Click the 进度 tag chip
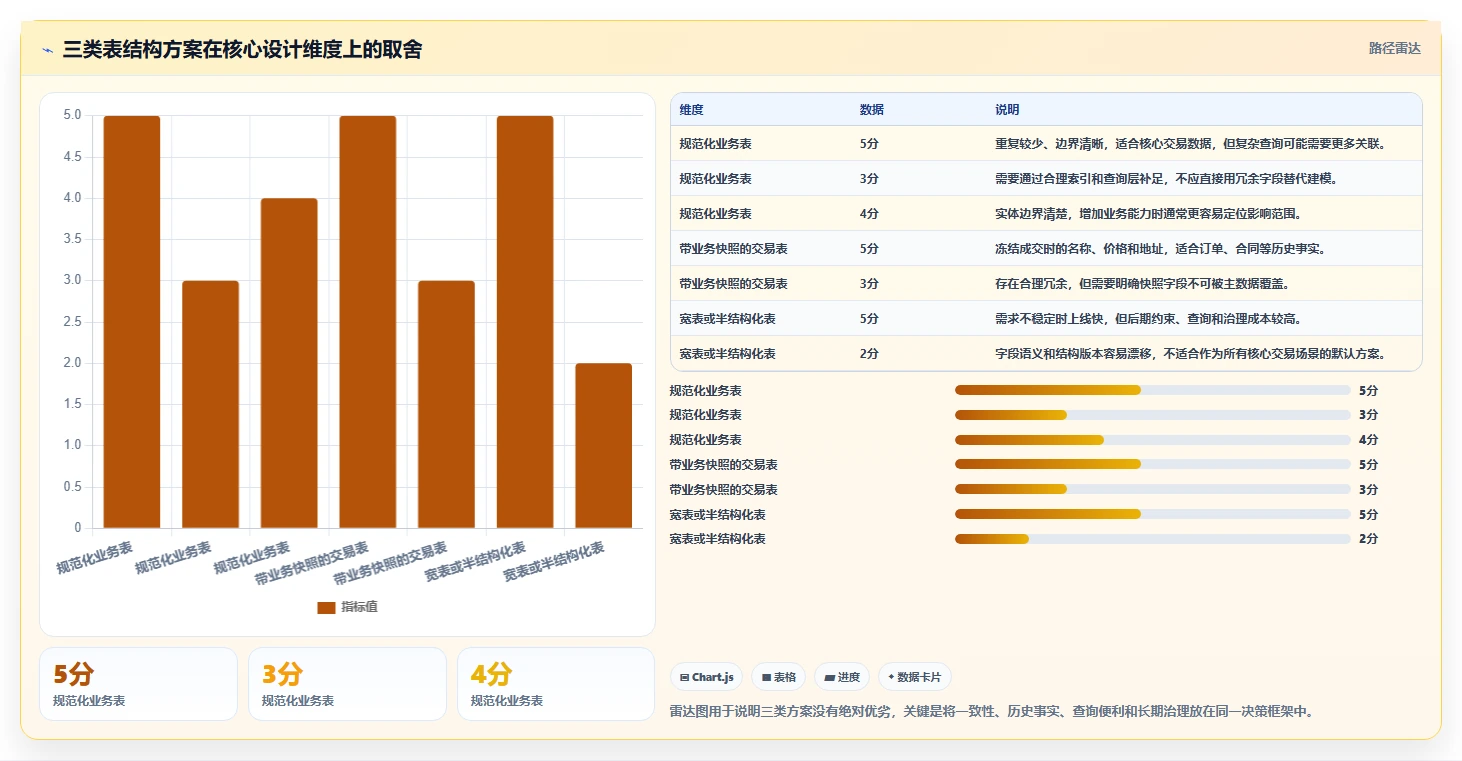1462x761 pixels. [x=842, y=677]
